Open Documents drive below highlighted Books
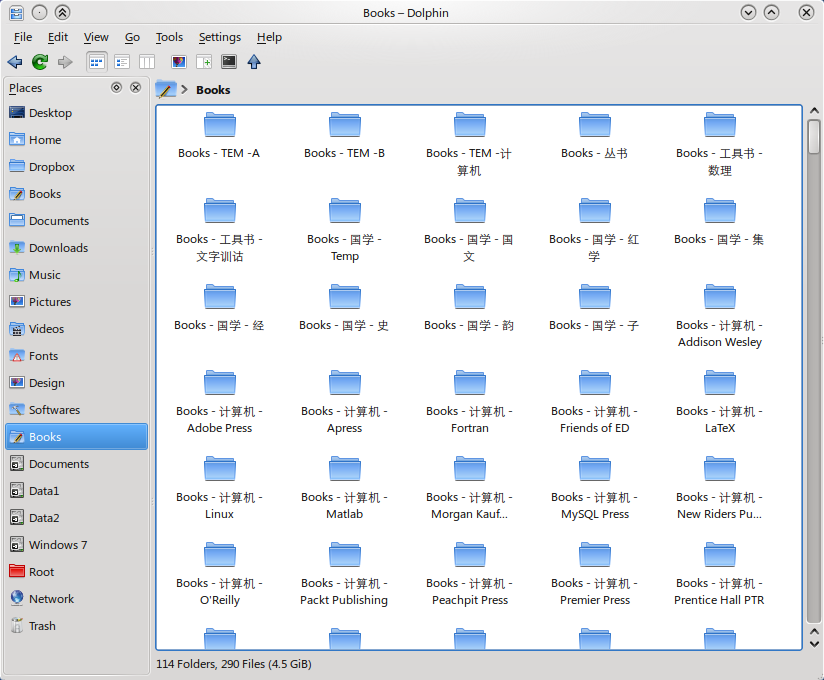 coord(76,464)
